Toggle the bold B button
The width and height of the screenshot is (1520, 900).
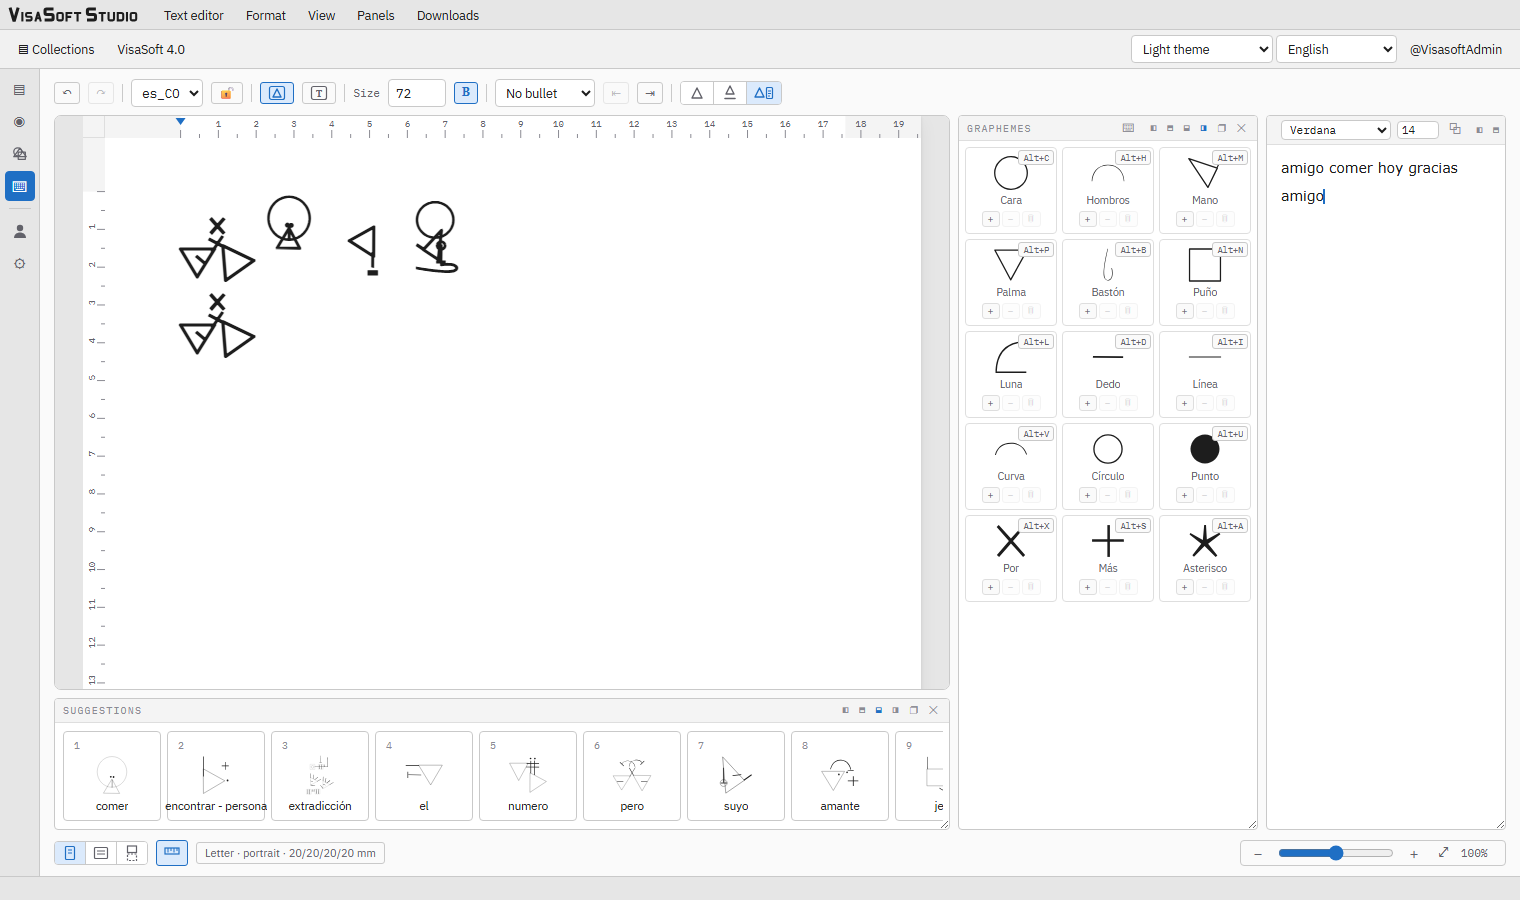[x=466, y=93]
